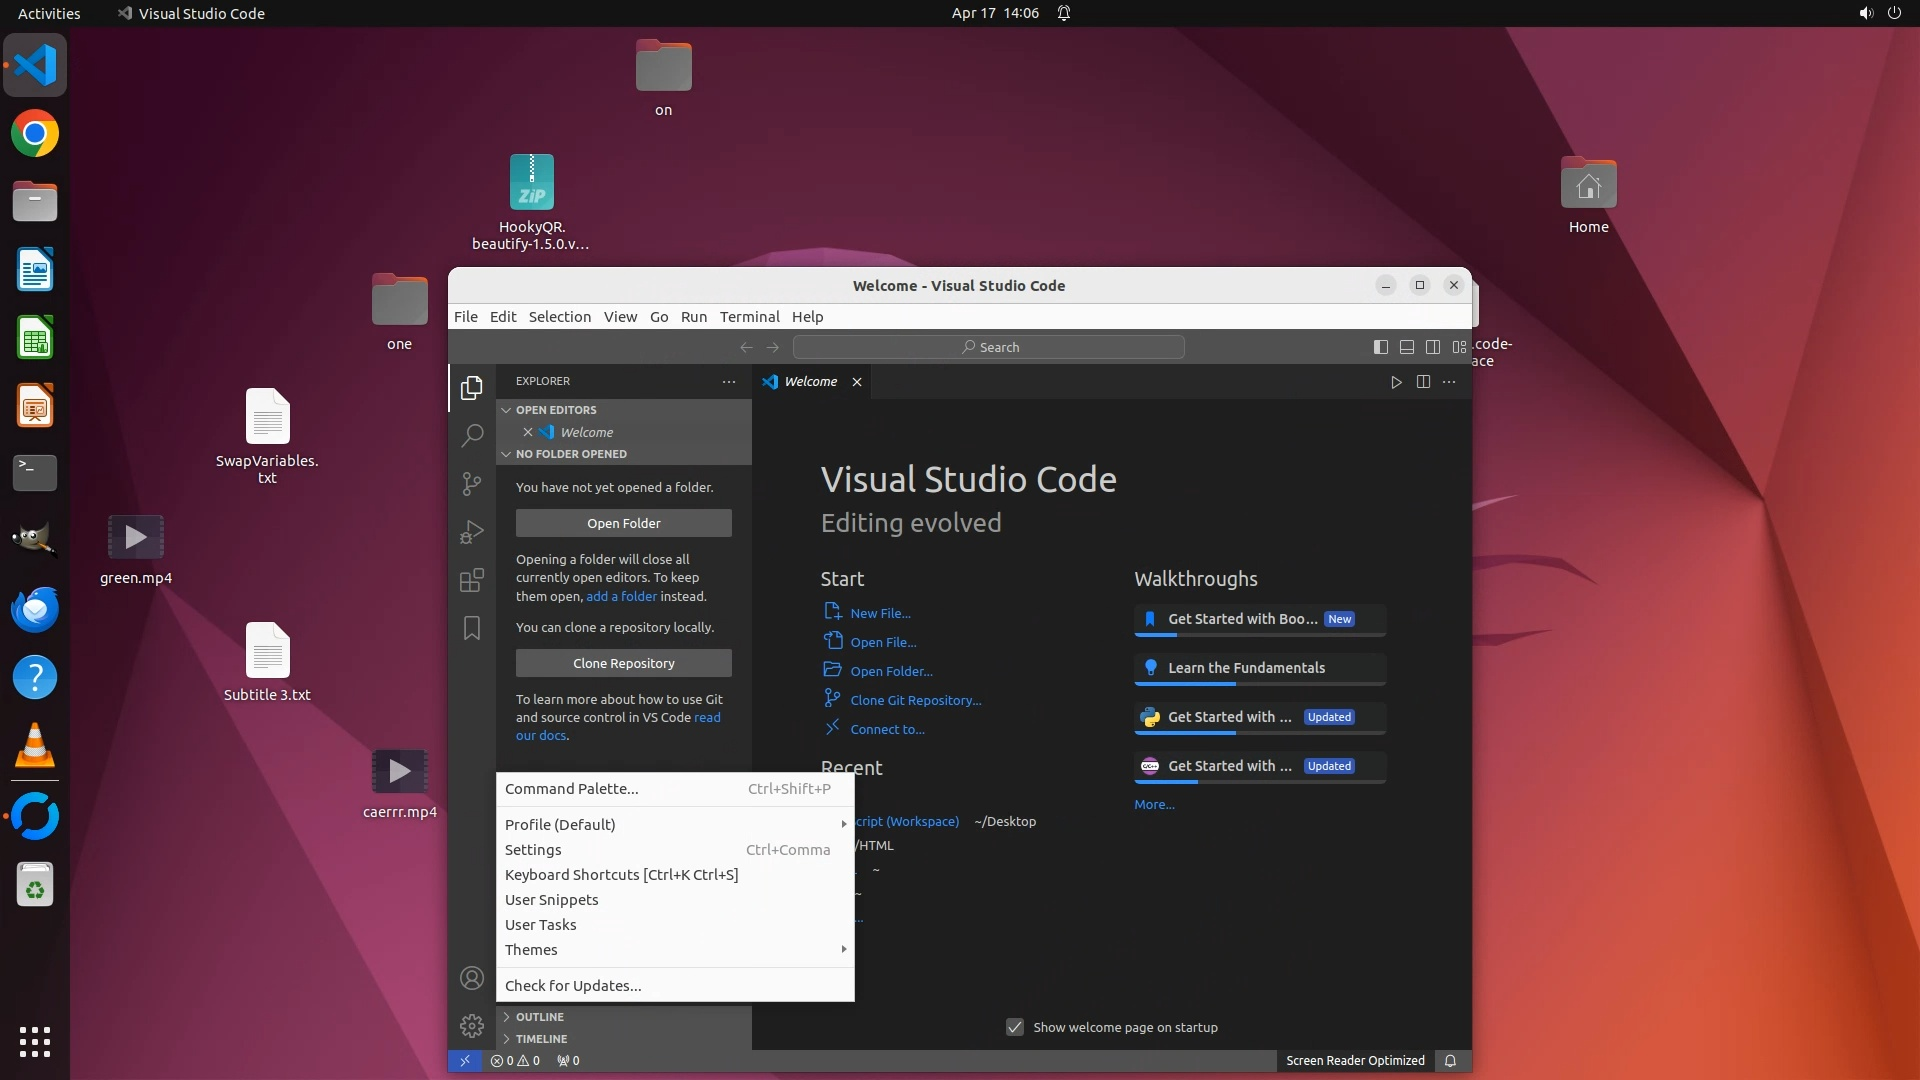
Task: Toggle the bottom panel layout icon
Action: point(1407,347)
